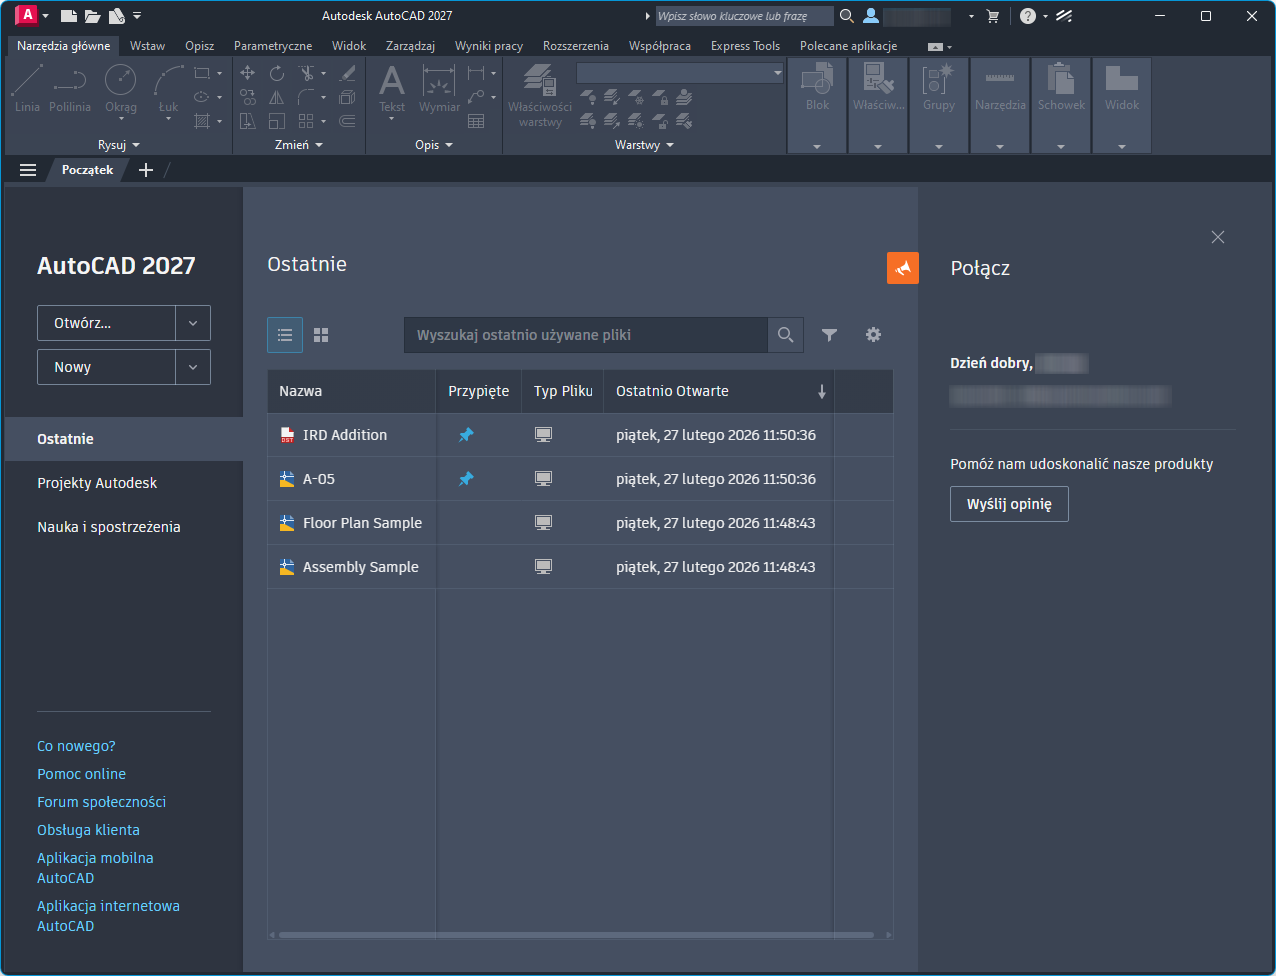
Task: Click the Otwórz... button
Action: [x=106, y=323]
